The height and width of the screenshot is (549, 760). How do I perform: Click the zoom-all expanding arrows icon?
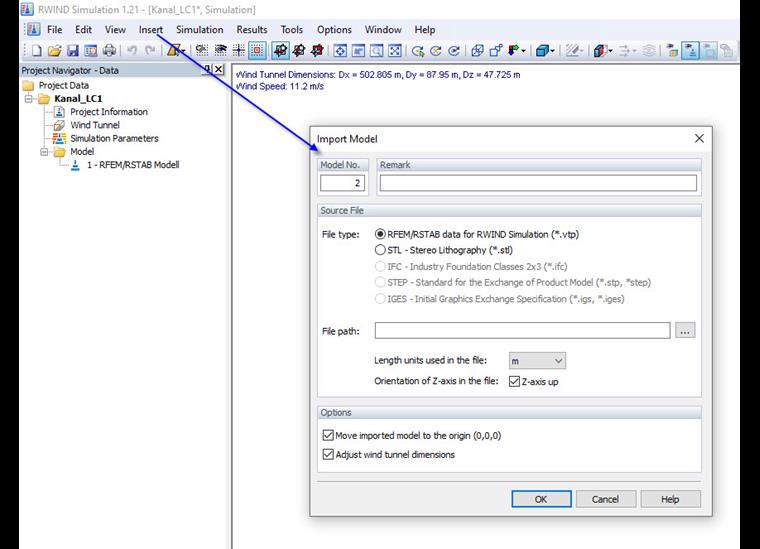point(395,50)
